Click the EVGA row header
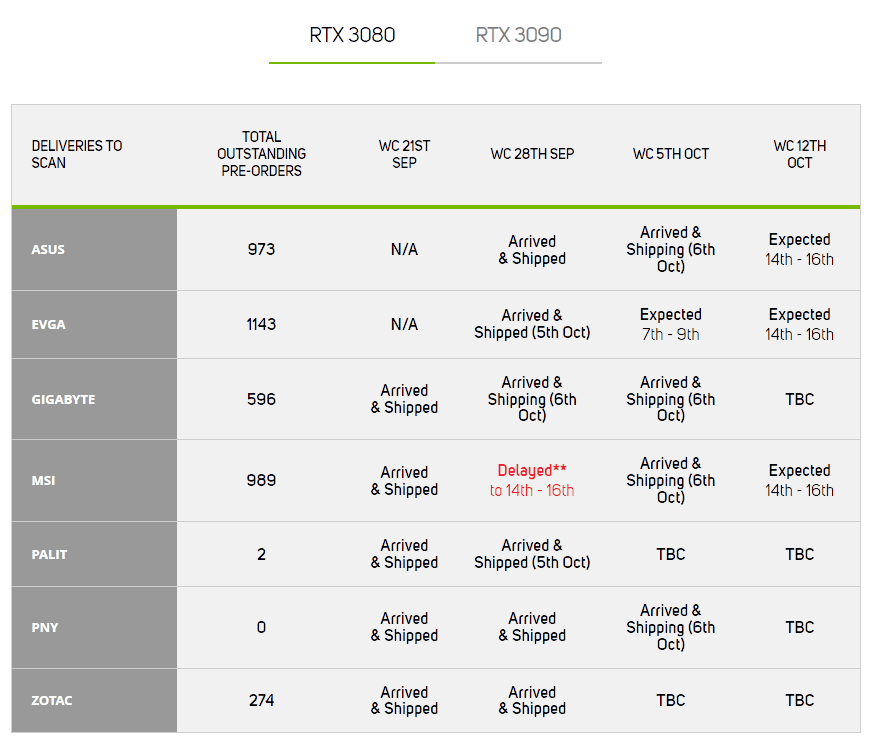 coord(94,324)
